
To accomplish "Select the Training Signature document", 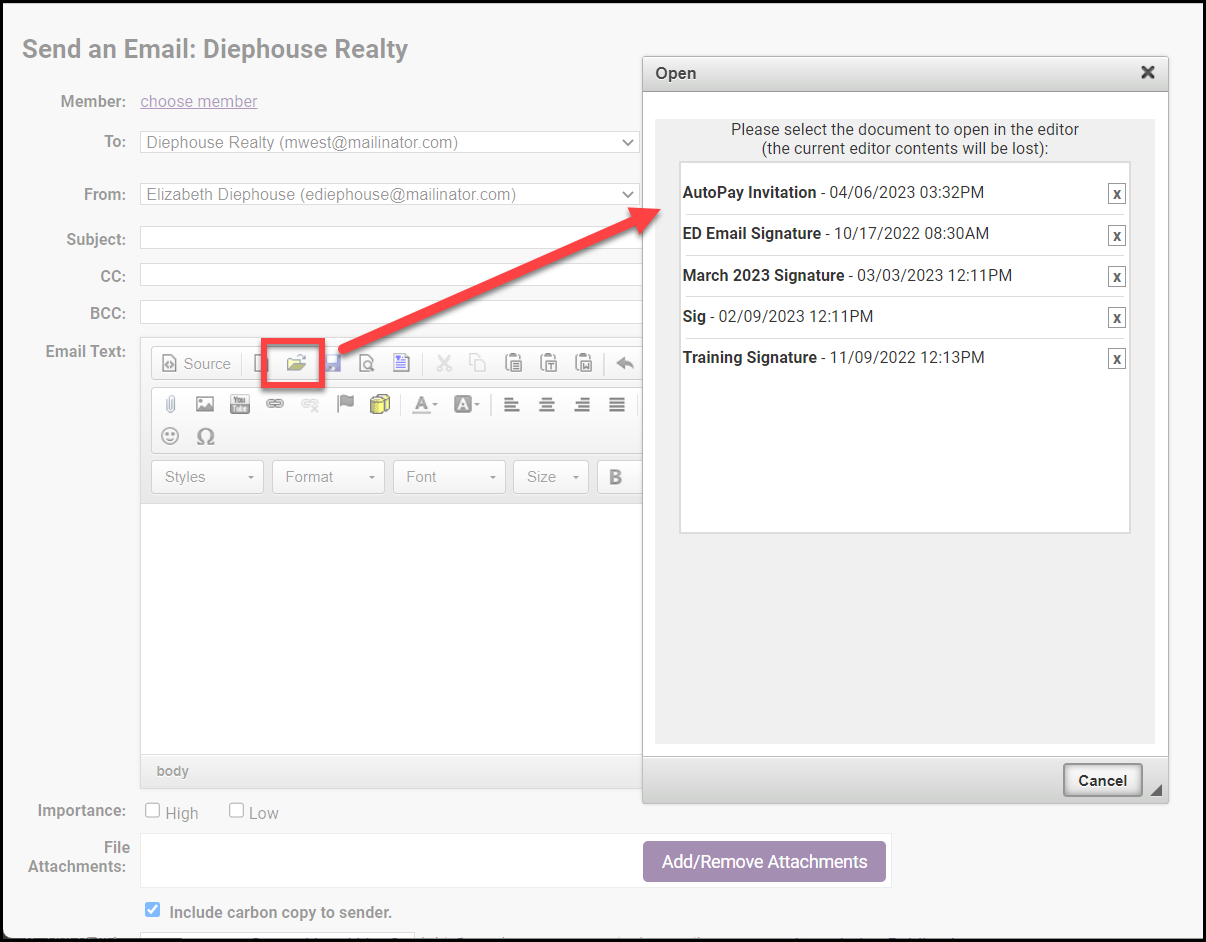I will pyautogui.click(x=749, y=357).
